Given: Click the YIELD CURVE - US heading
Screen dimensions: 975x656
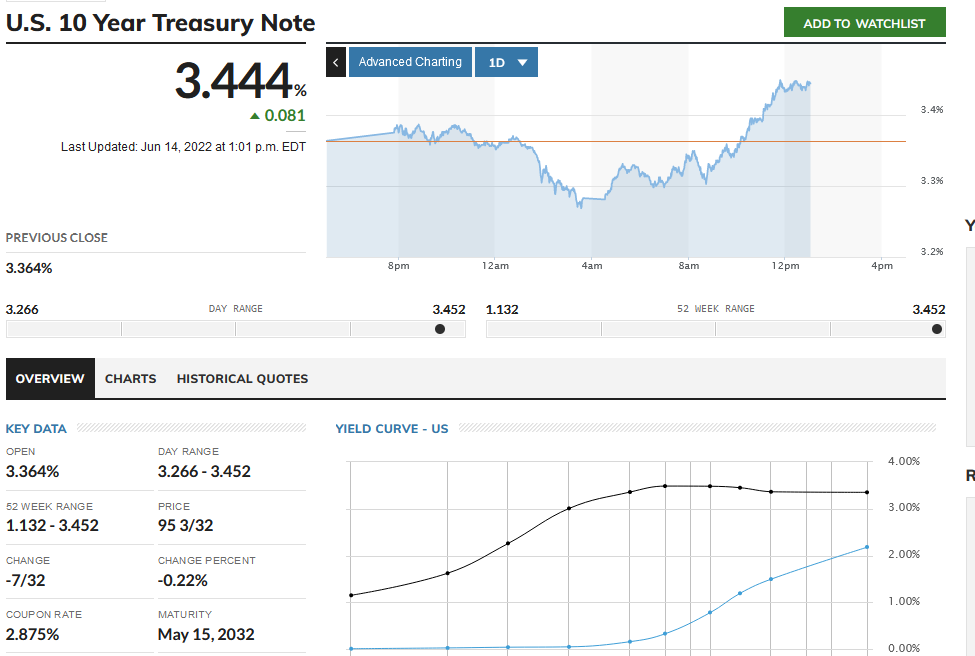Looking at the screenshot, I should coord(392,428).
